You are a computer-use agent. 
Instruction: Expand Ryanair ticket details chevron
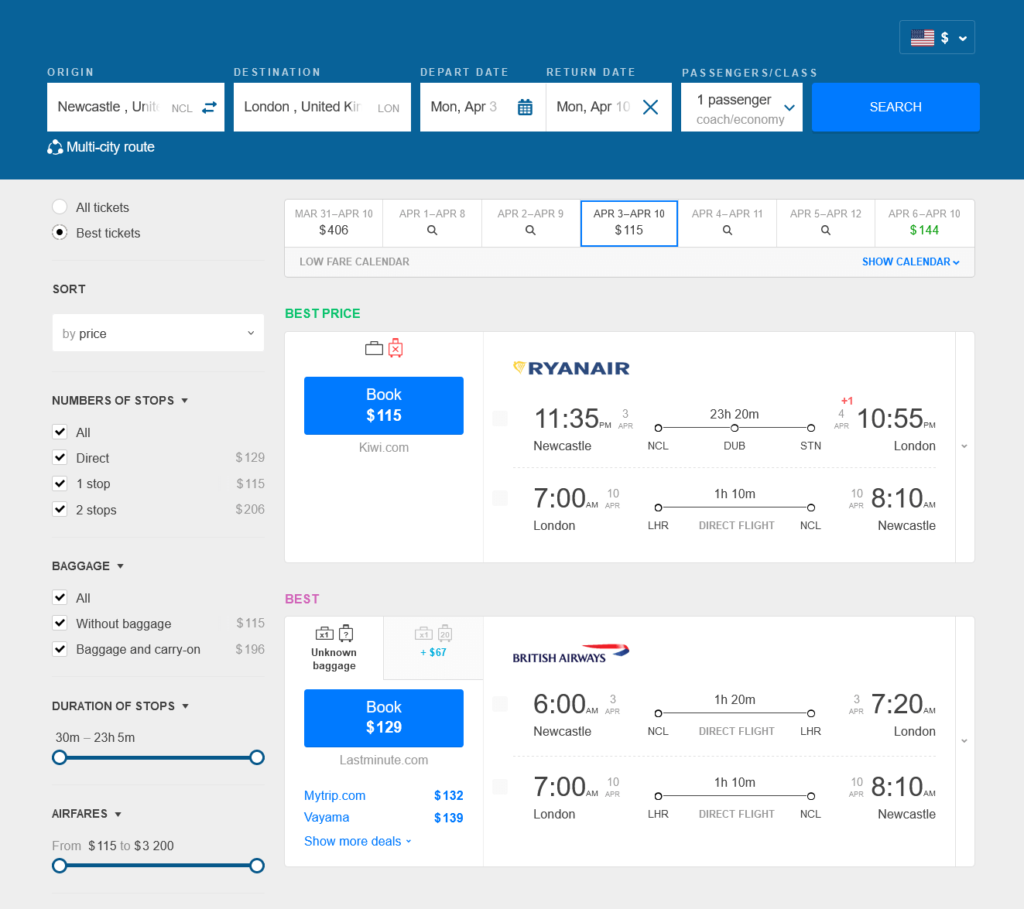tap(965, 447)
